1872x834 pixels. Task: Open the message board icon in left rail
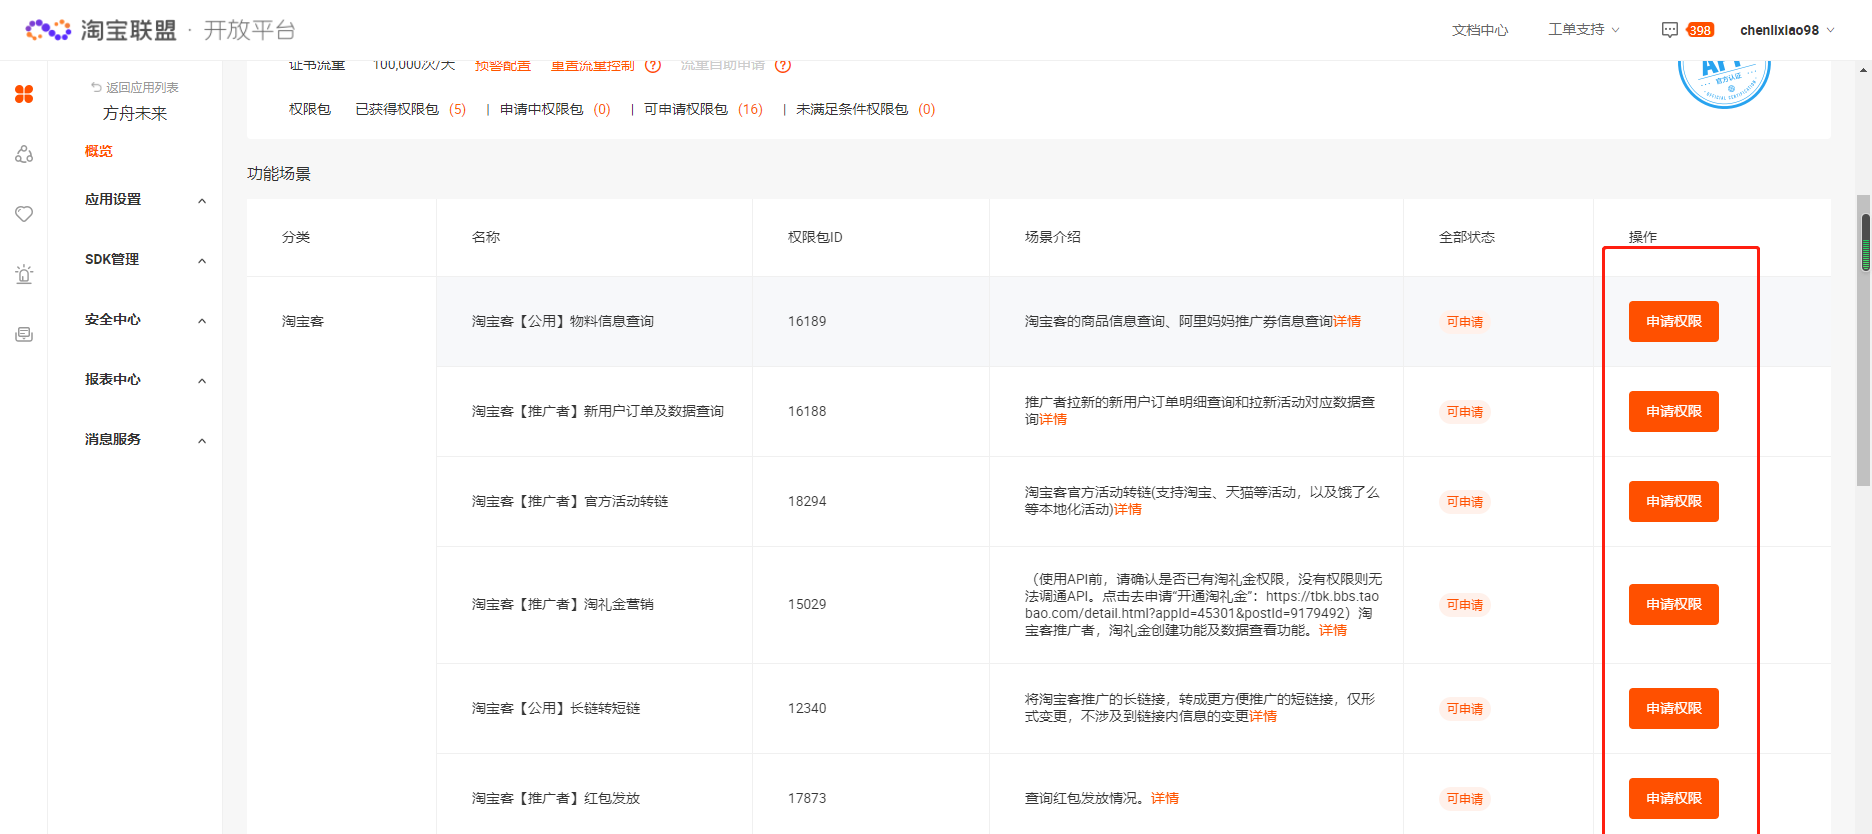tap(24, 334)
